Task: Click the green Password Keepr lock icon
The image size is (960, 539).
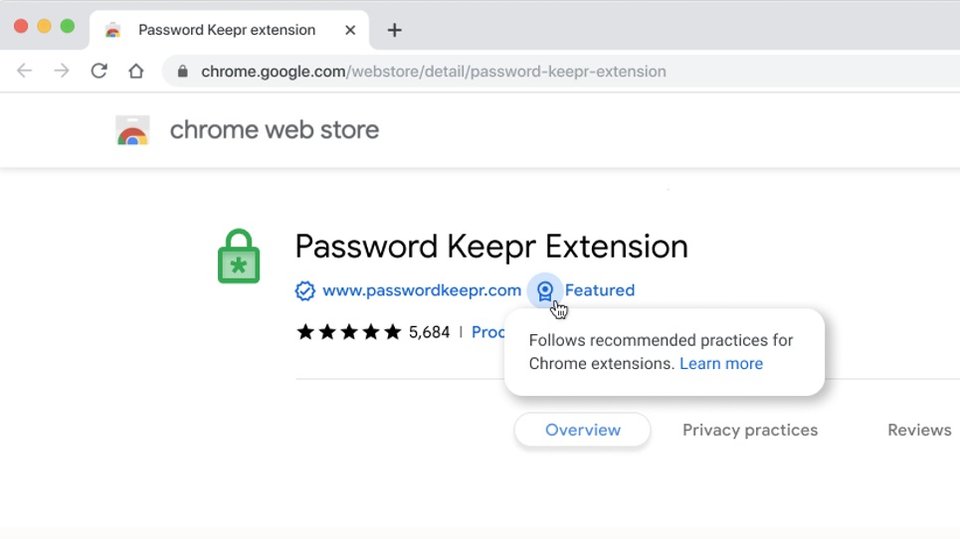Action: click(x=239, y=256)
